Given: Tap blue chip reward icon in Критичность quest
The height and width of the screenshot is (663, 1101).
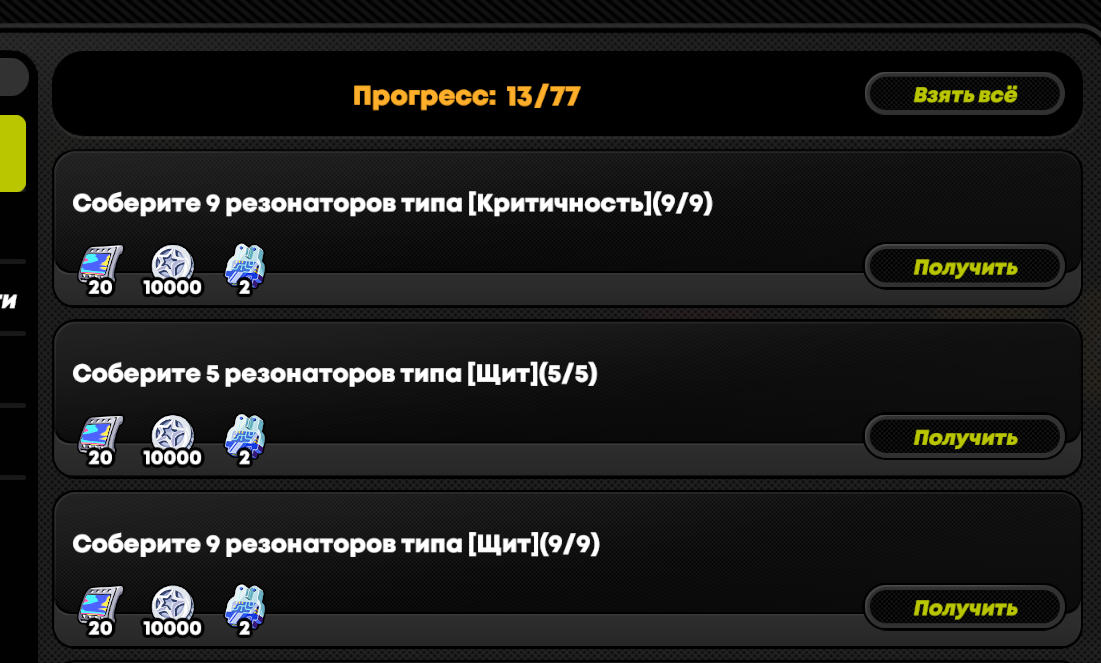Looking at the screenshot, I should [x=244, y=270].
